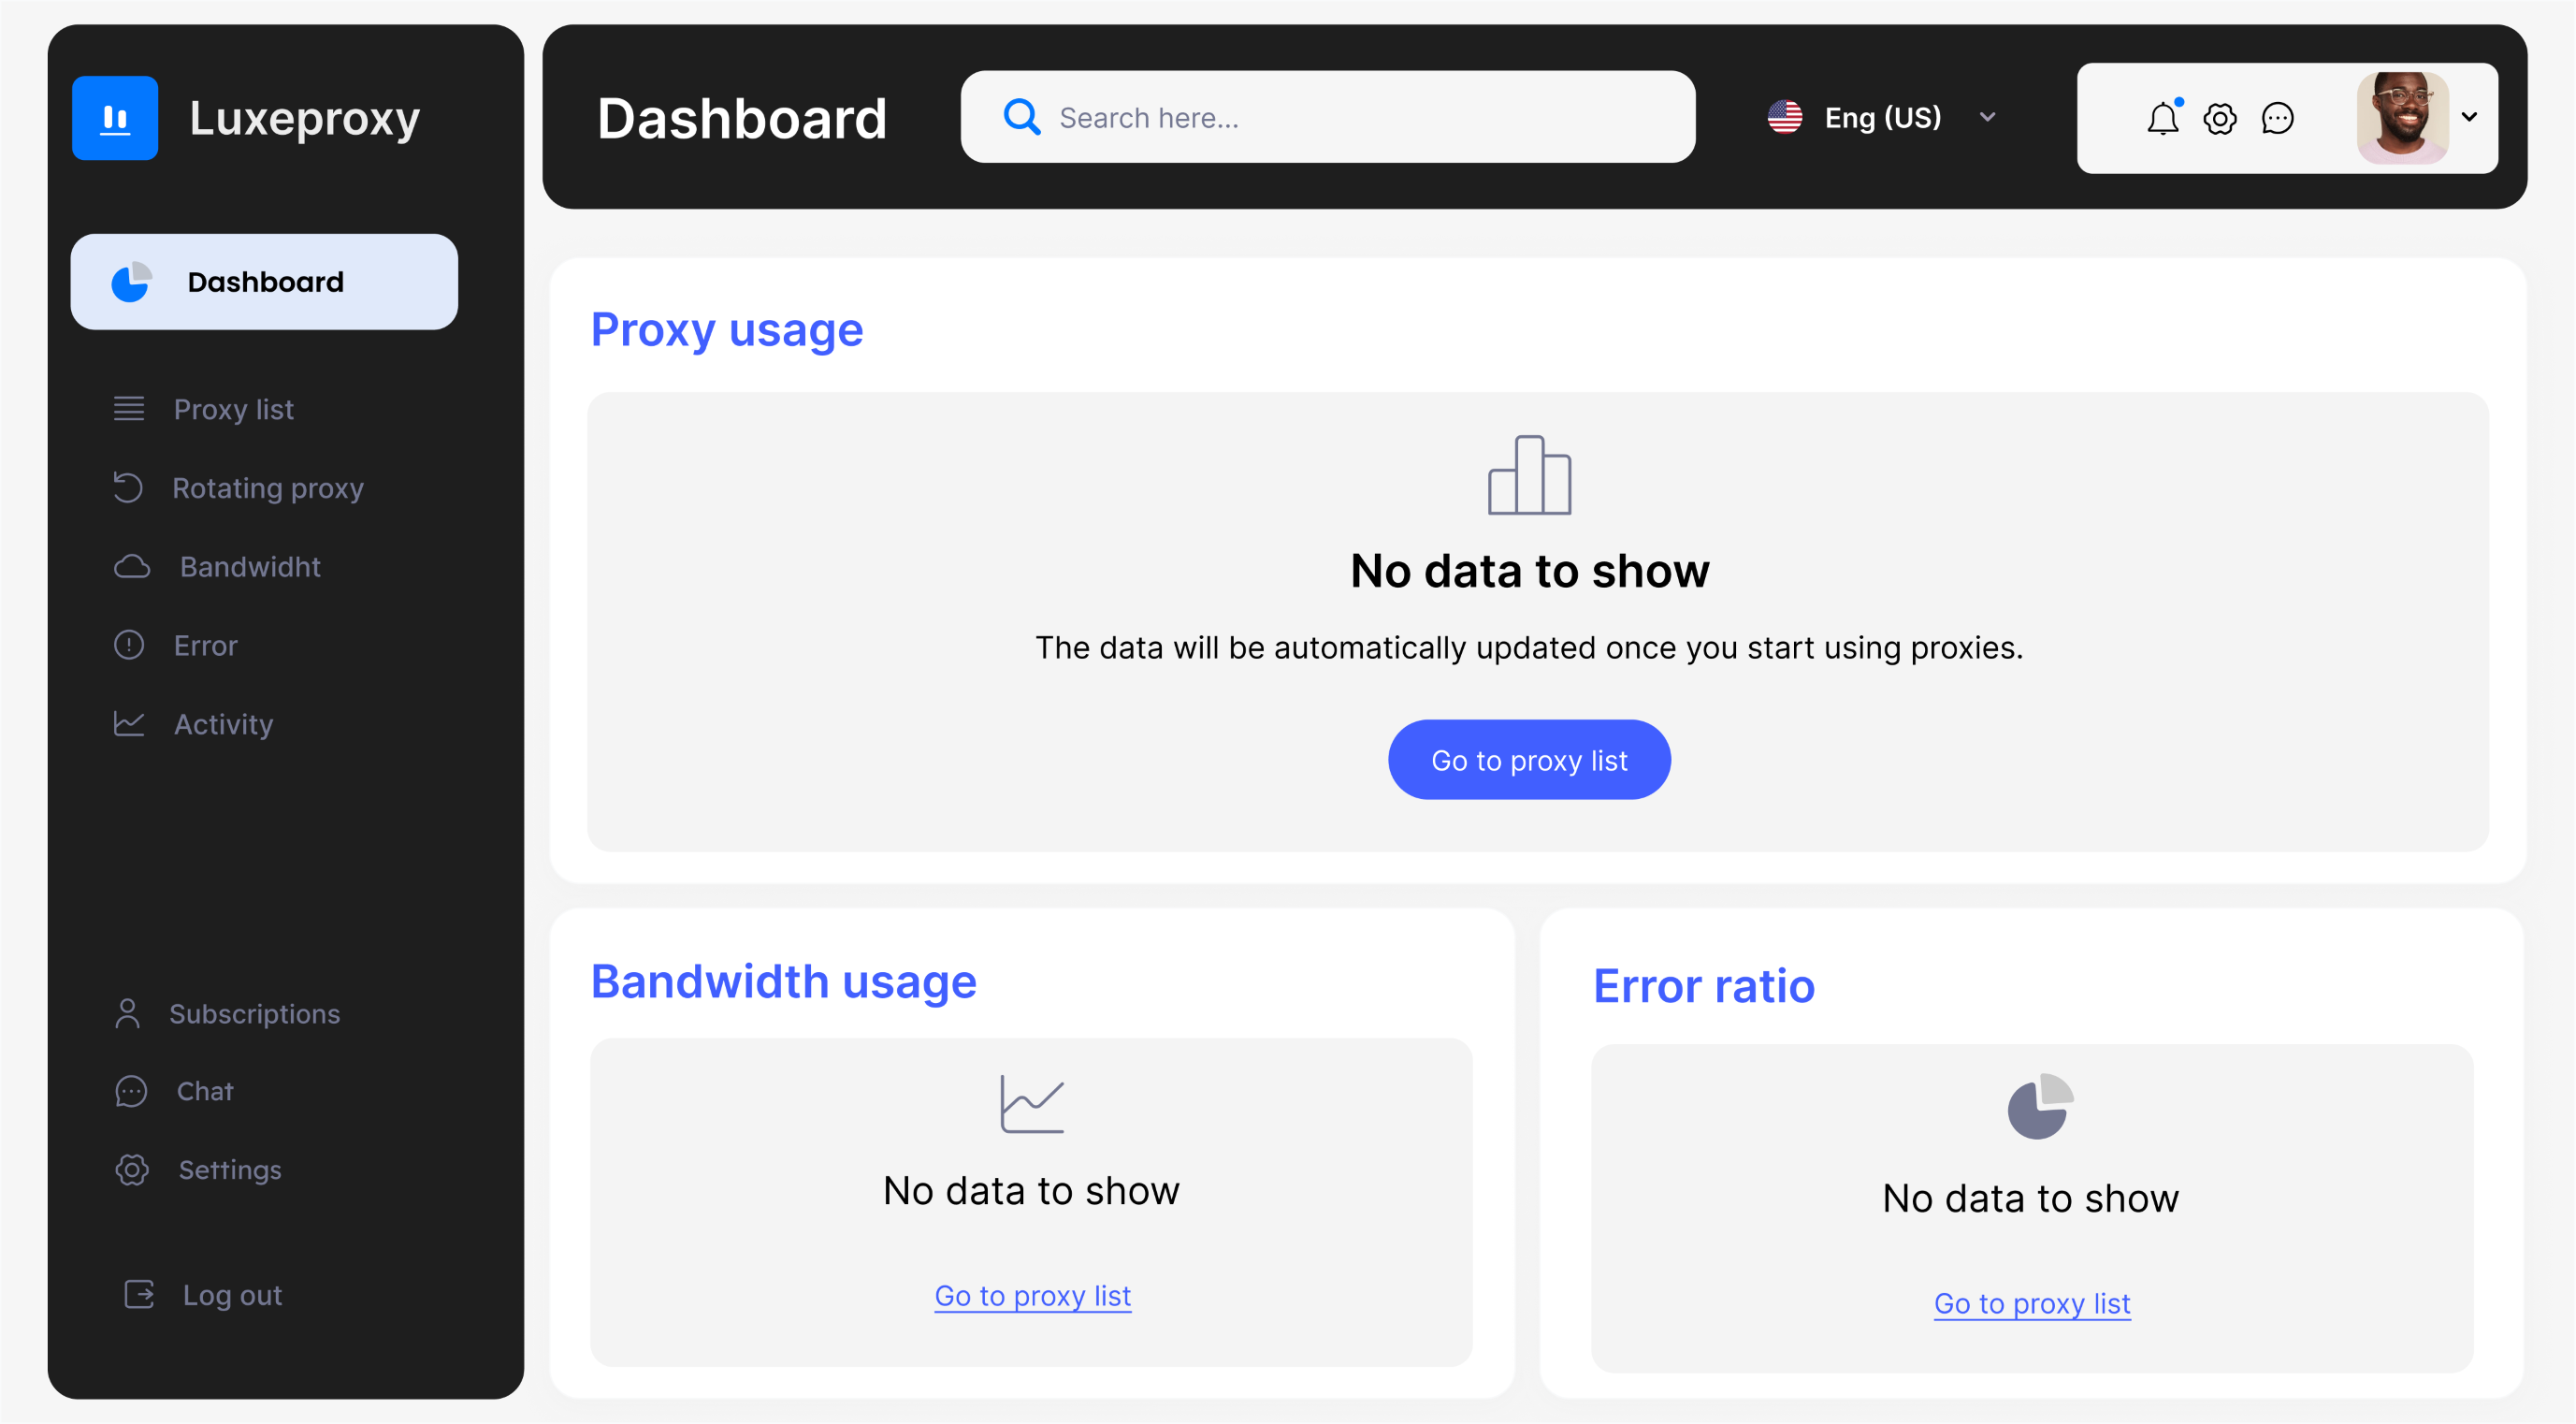Click the line chart icon in Bandwidth usage
Viewport: 2576px width, 1424px height.
[1031, 1104]
